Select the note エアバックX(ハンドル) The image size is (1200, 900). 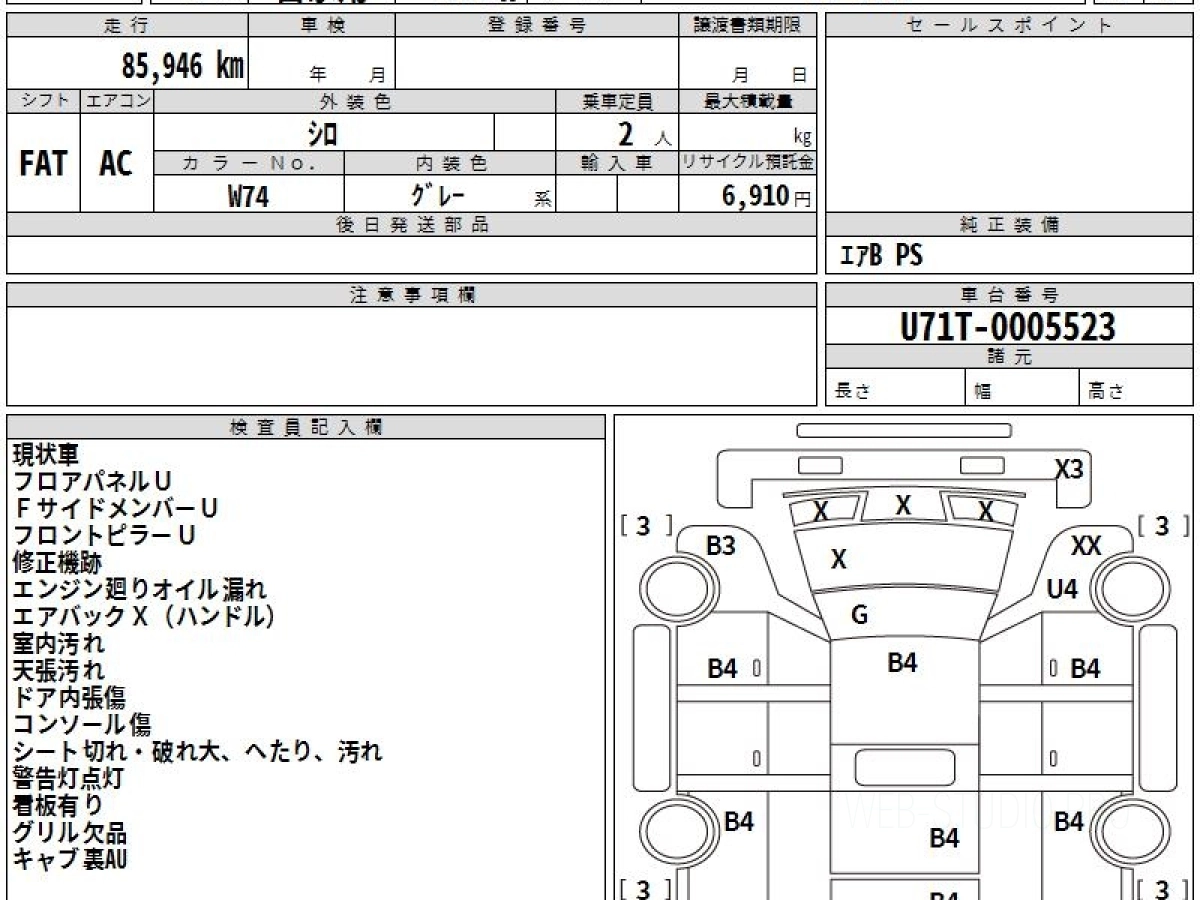(x=144, y=617)
